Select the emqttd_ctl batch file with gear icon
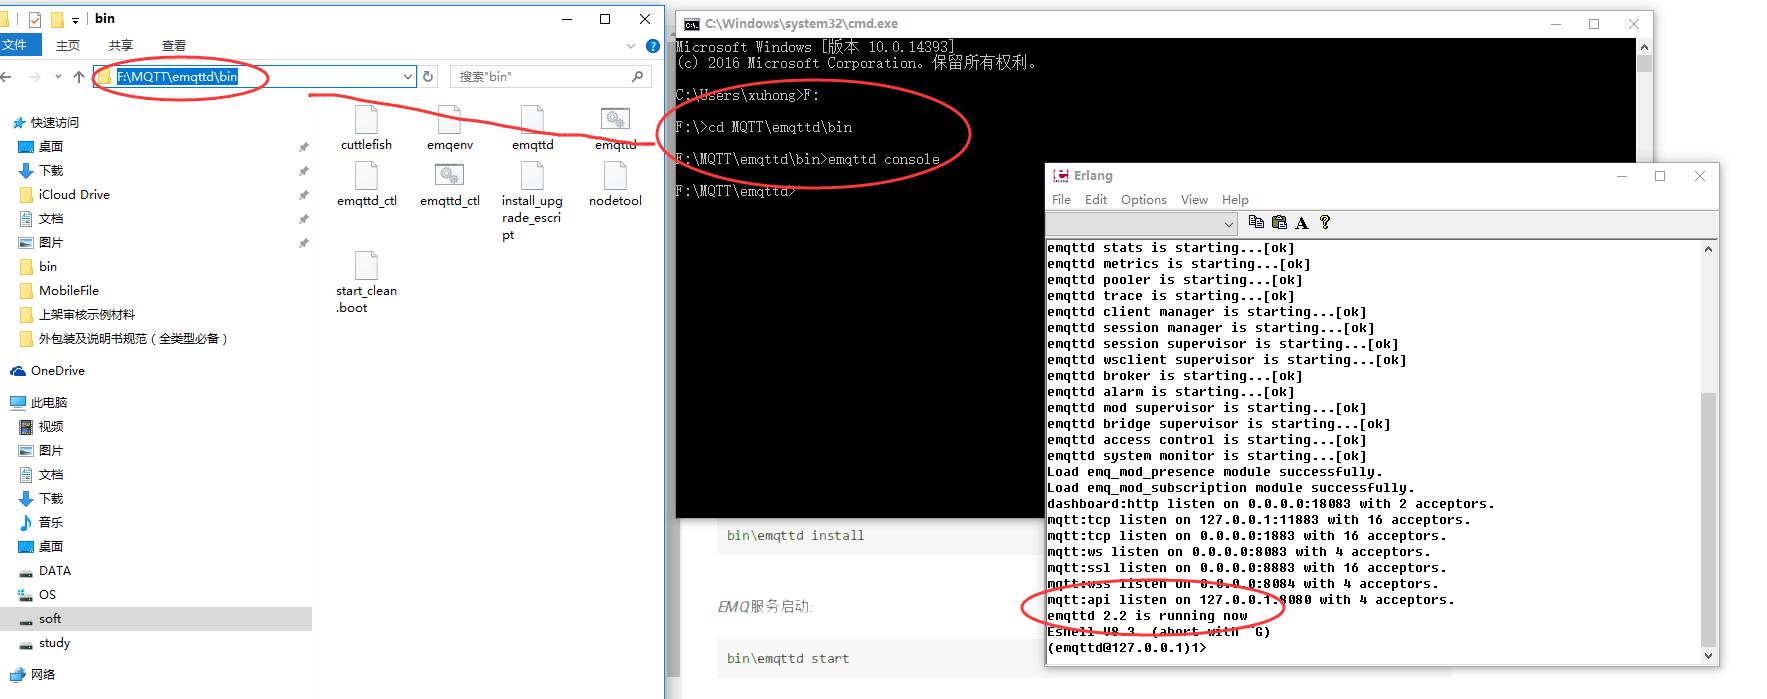 pos(450,184)
